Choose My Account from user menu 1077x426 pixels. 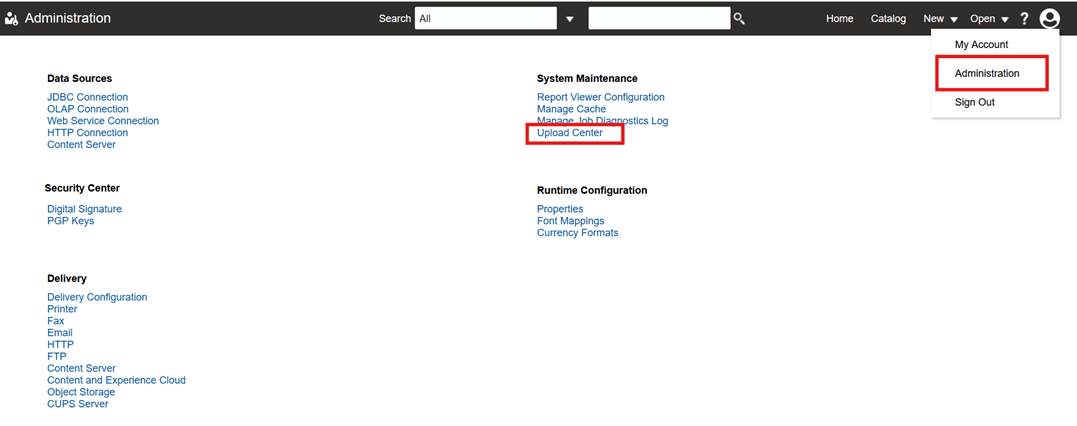982,45
